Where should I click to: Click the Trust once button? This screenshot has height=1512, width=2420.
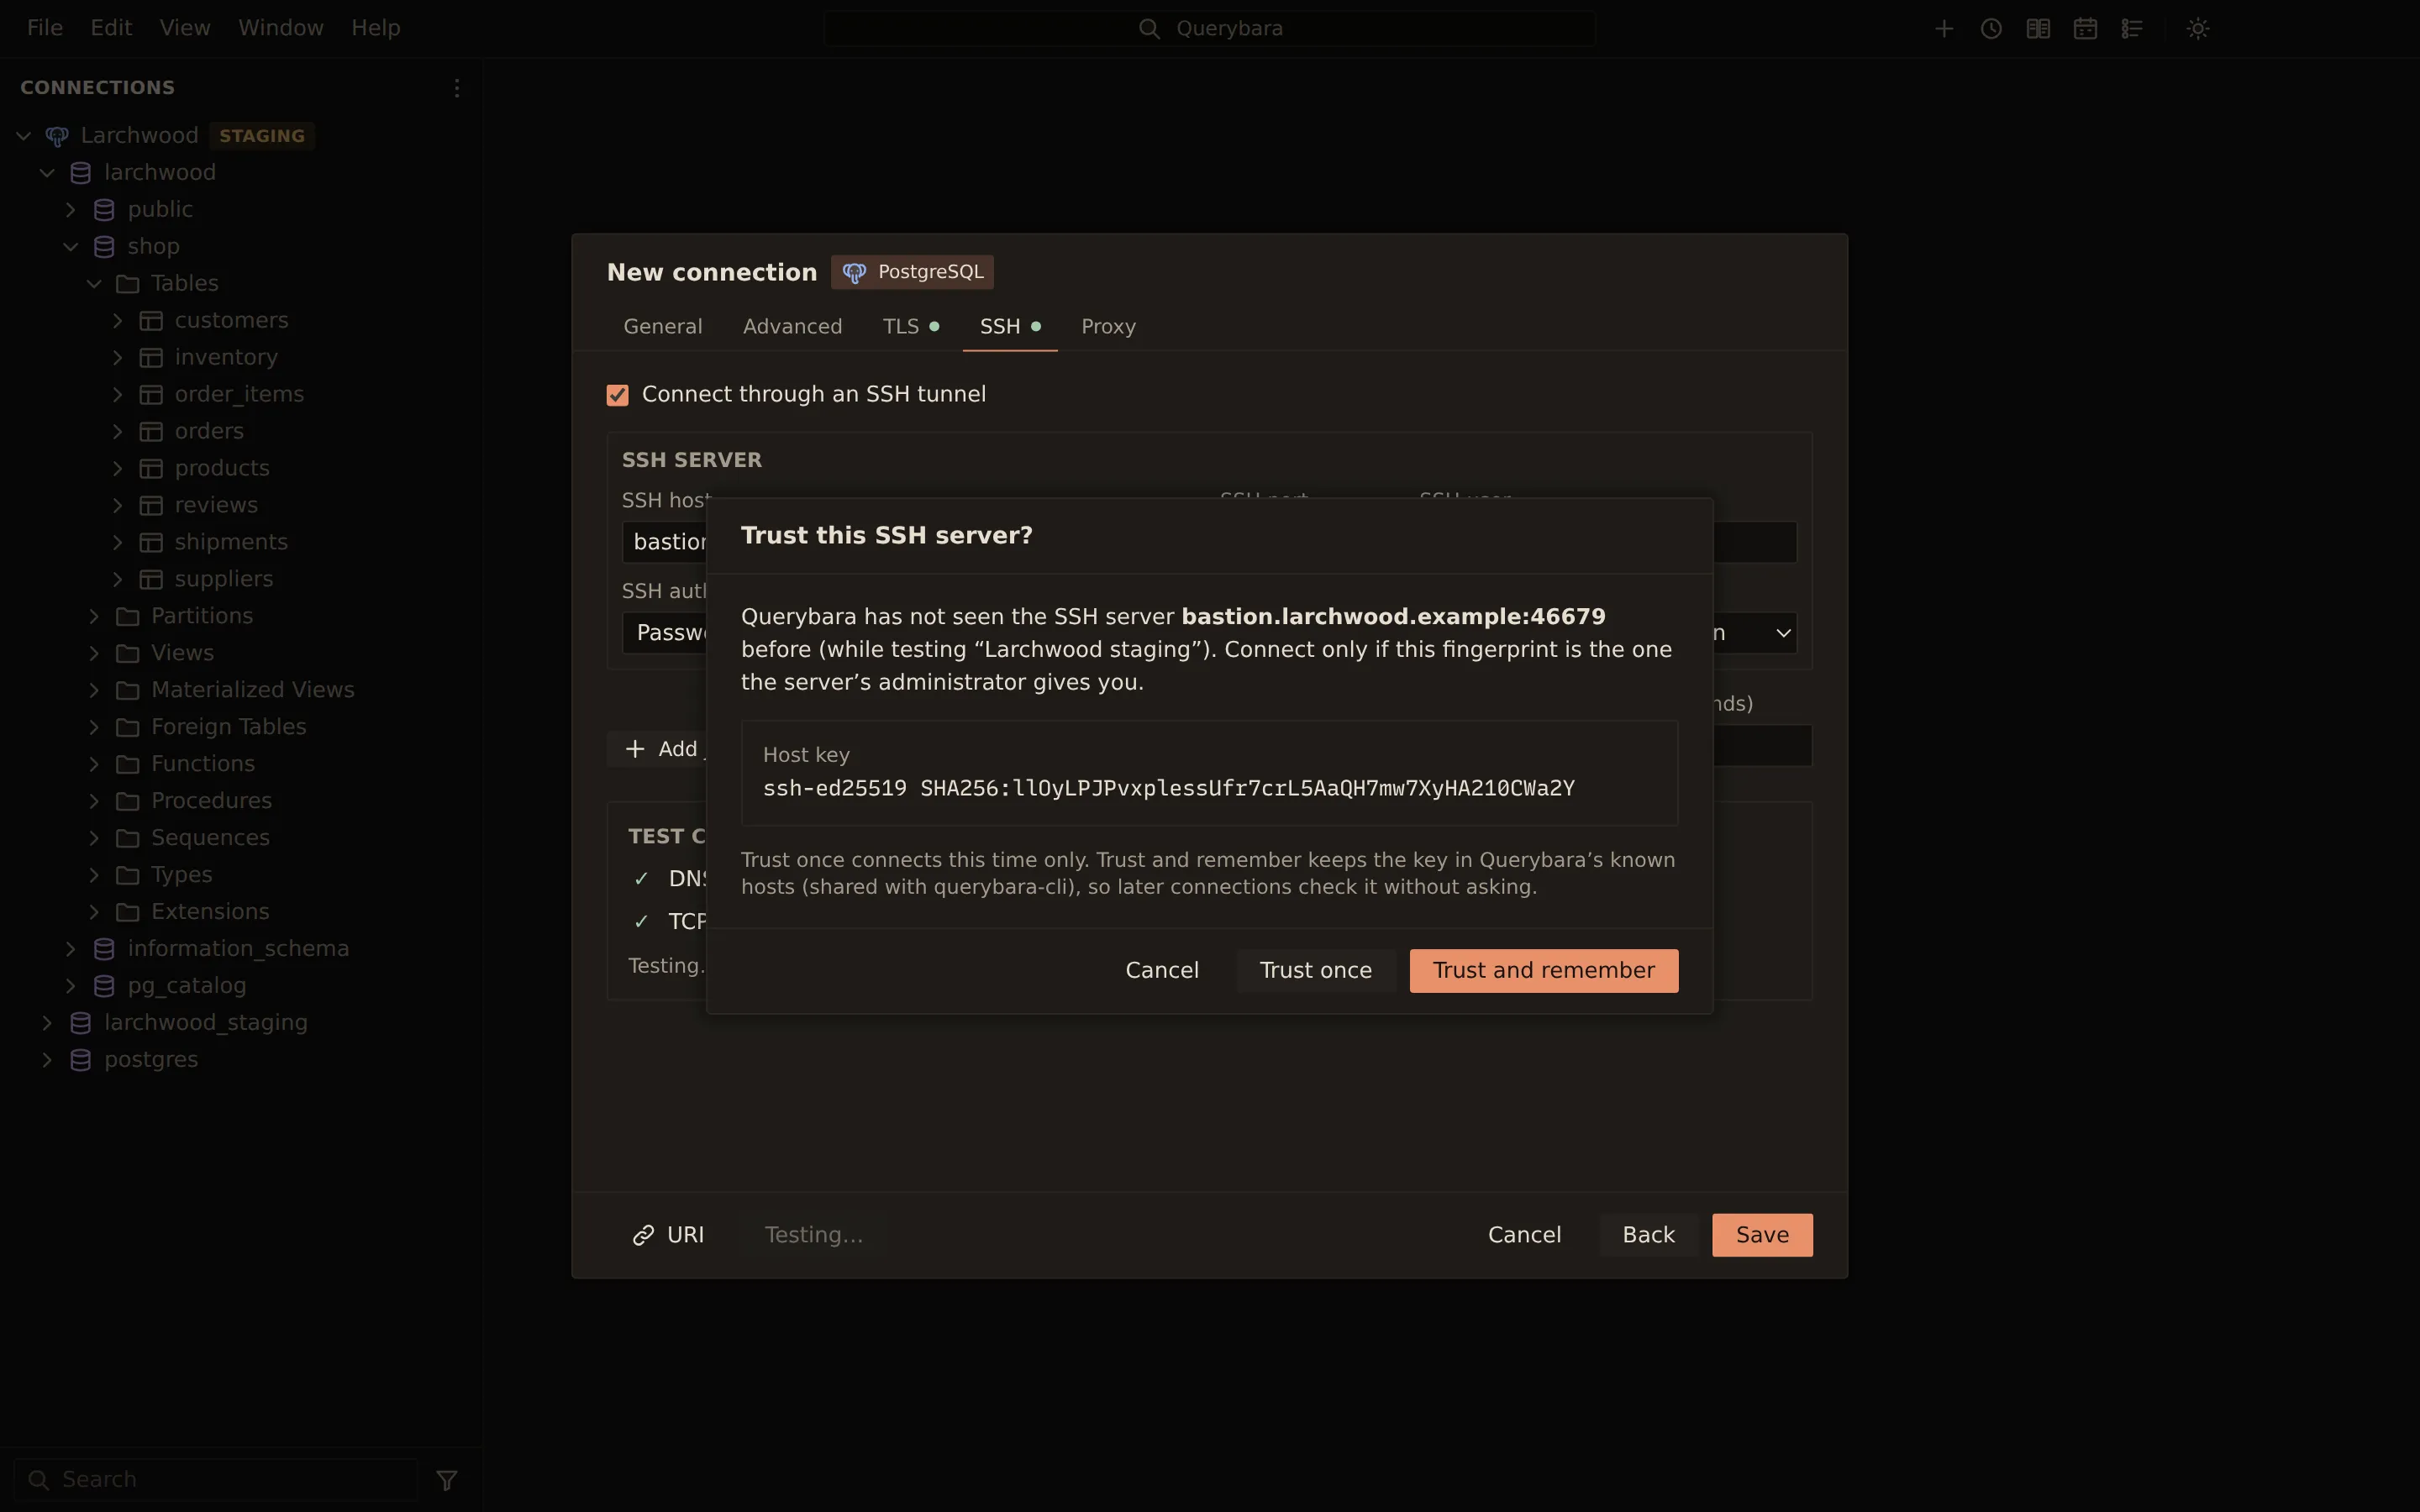[1315, 971]
